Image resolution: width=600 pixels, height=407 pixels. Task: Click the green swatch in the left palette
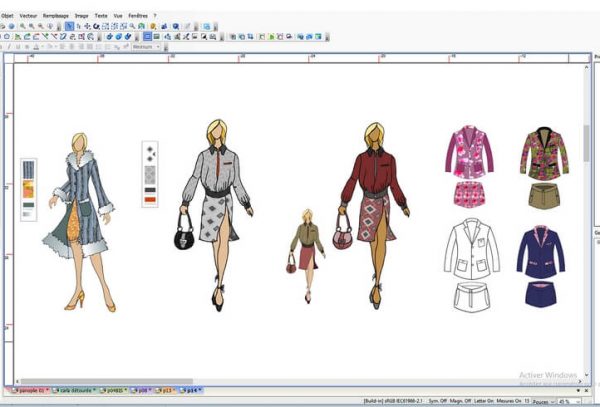[28, 205]
